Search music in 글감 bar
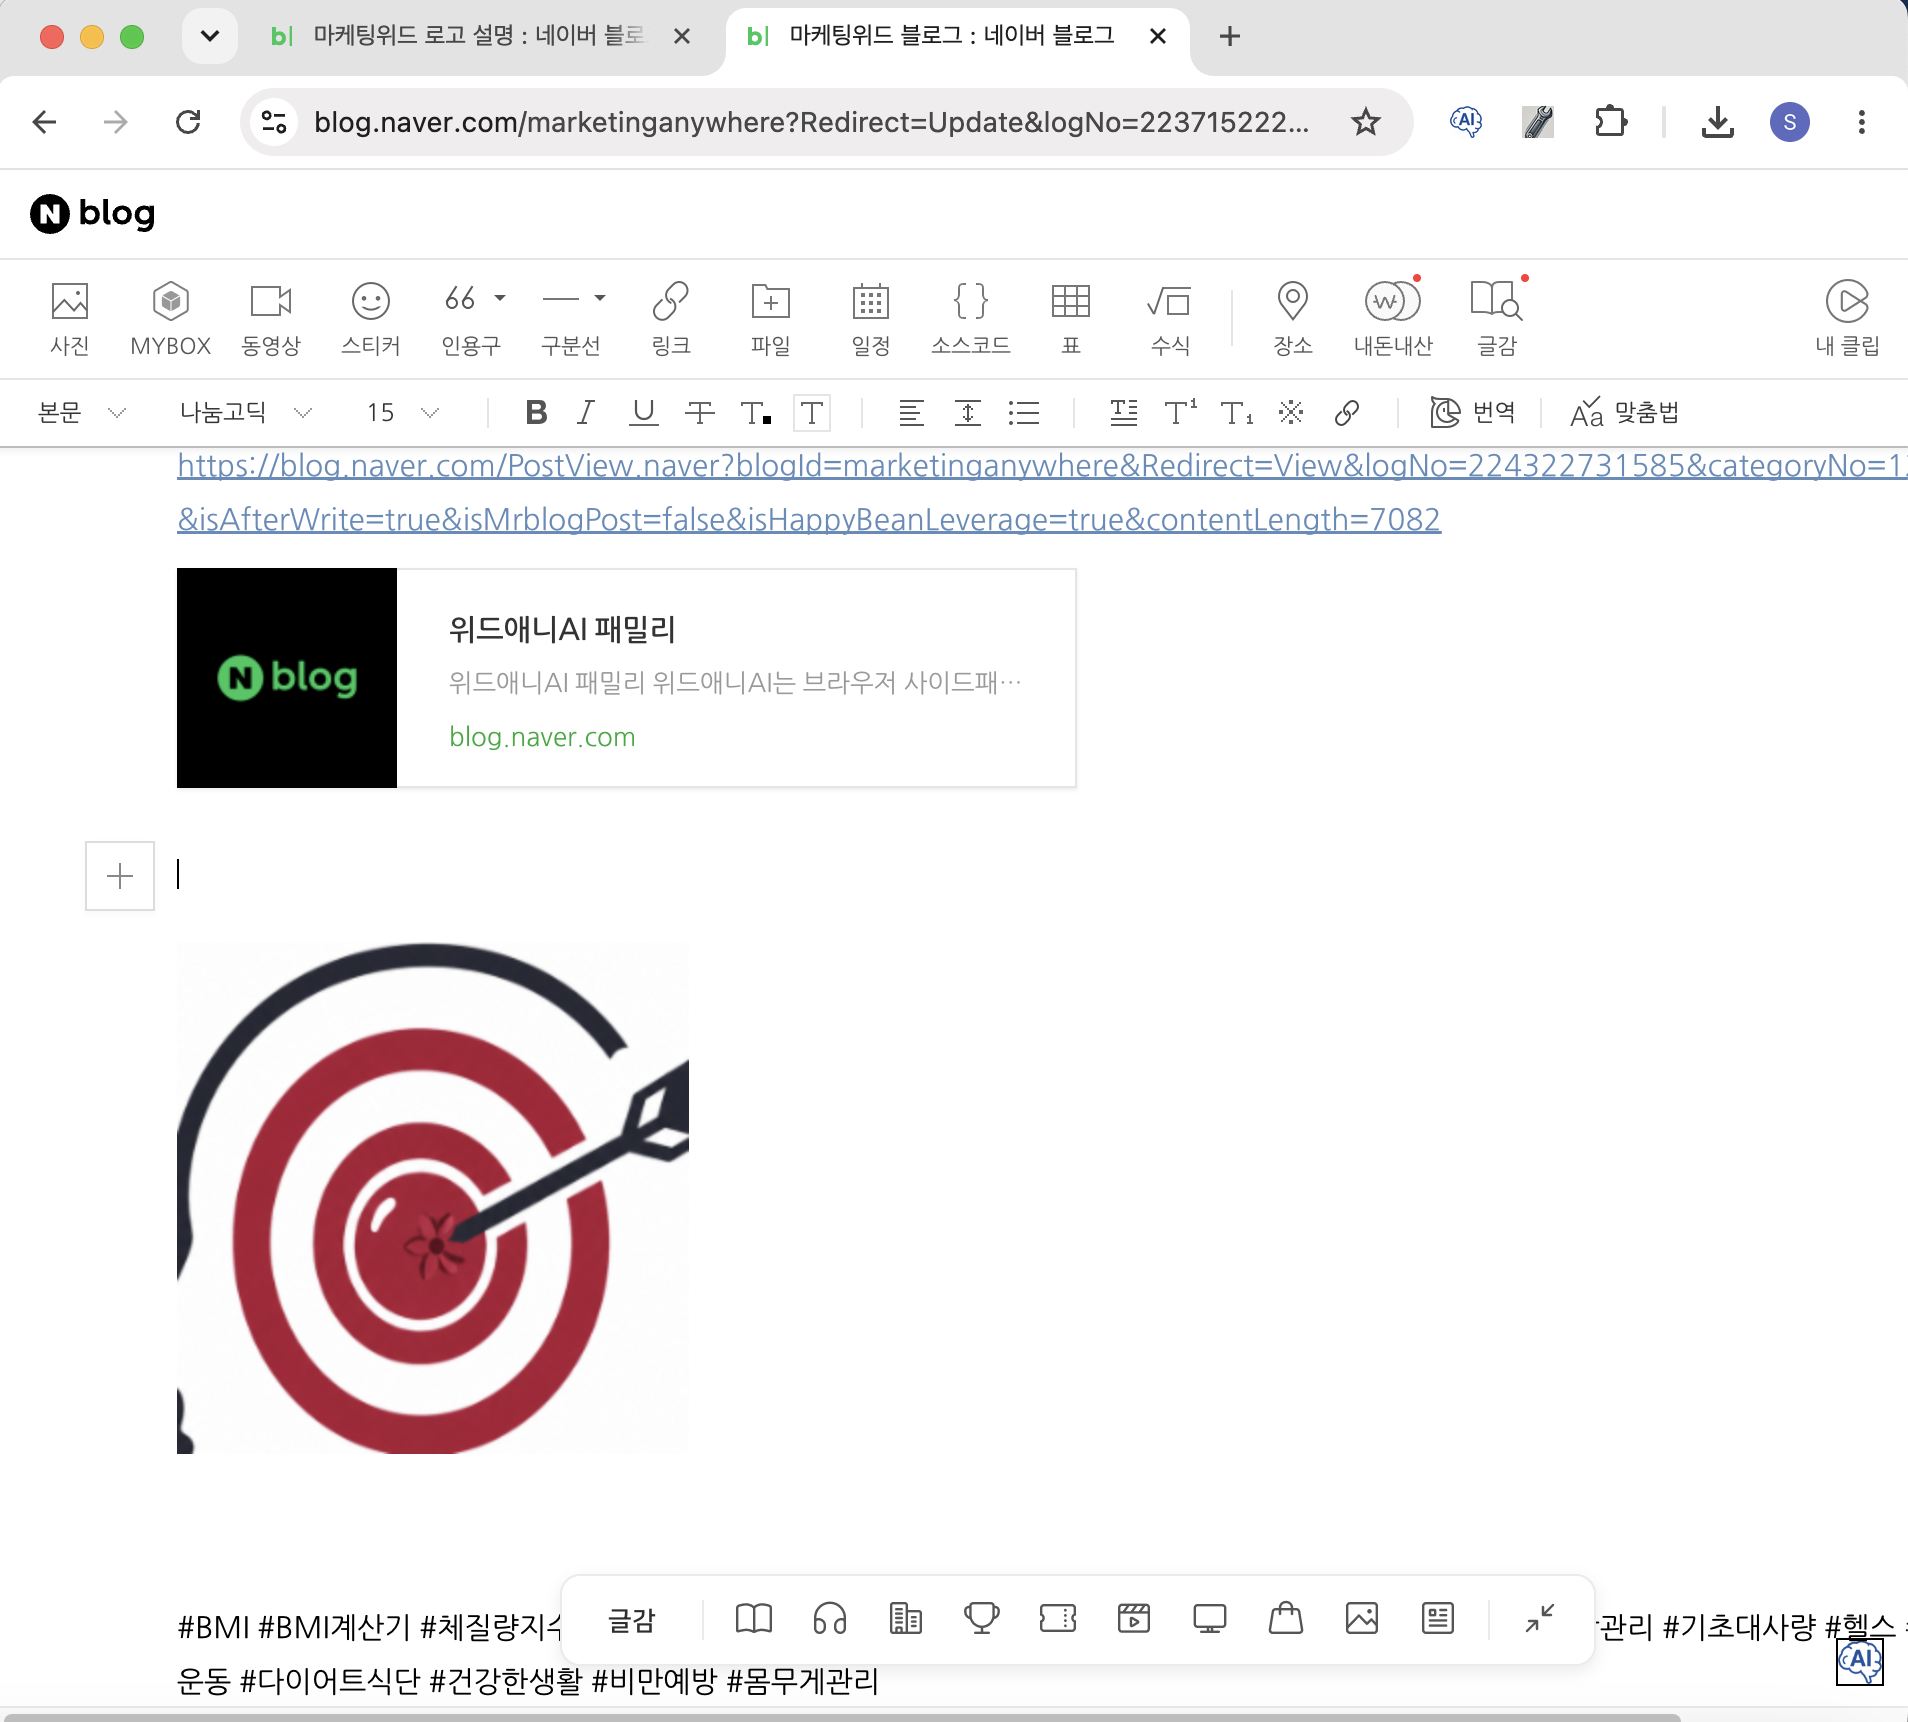Image resolution: width=1908 pixels, height=1722 pixels. (x=830, y=1618)
